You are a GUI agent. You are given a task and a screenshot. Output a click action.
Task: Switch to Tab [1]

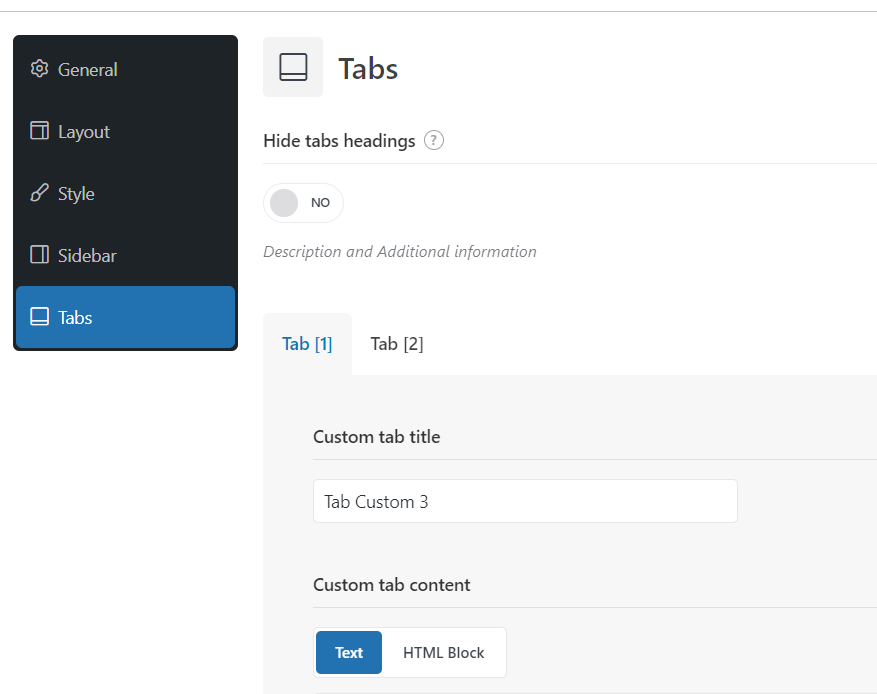tap(307, 344)
